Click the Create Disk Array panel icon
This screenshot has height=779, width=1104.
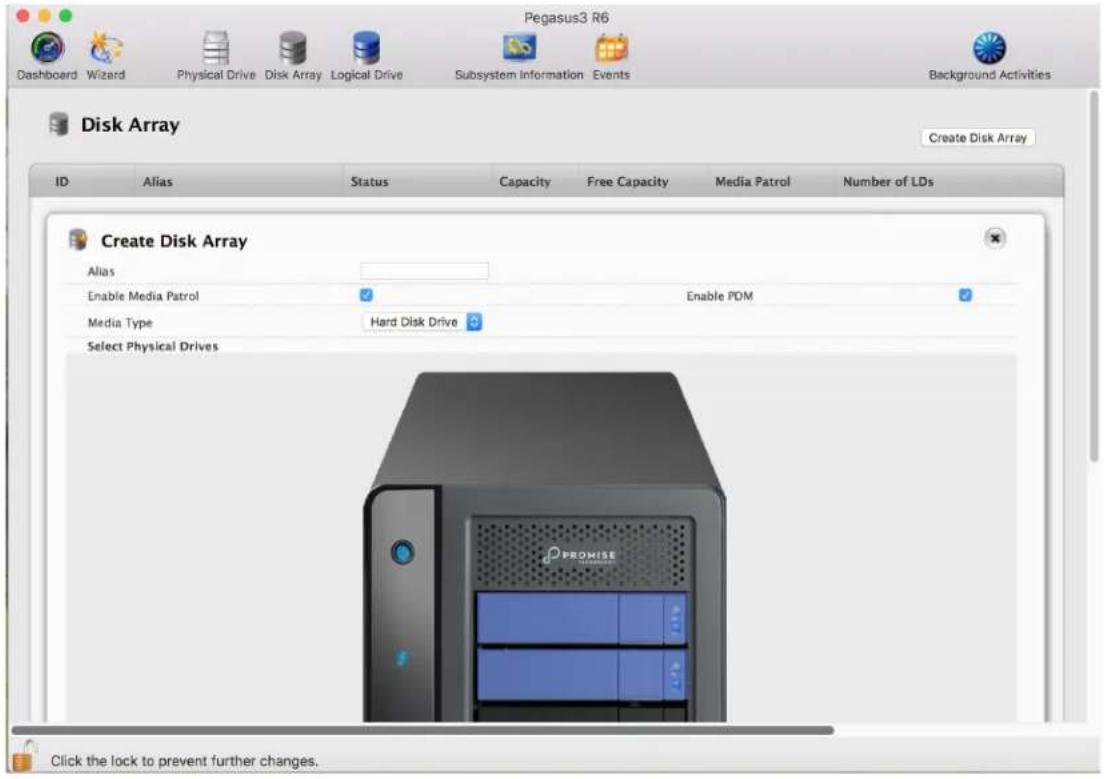[78, 239]
